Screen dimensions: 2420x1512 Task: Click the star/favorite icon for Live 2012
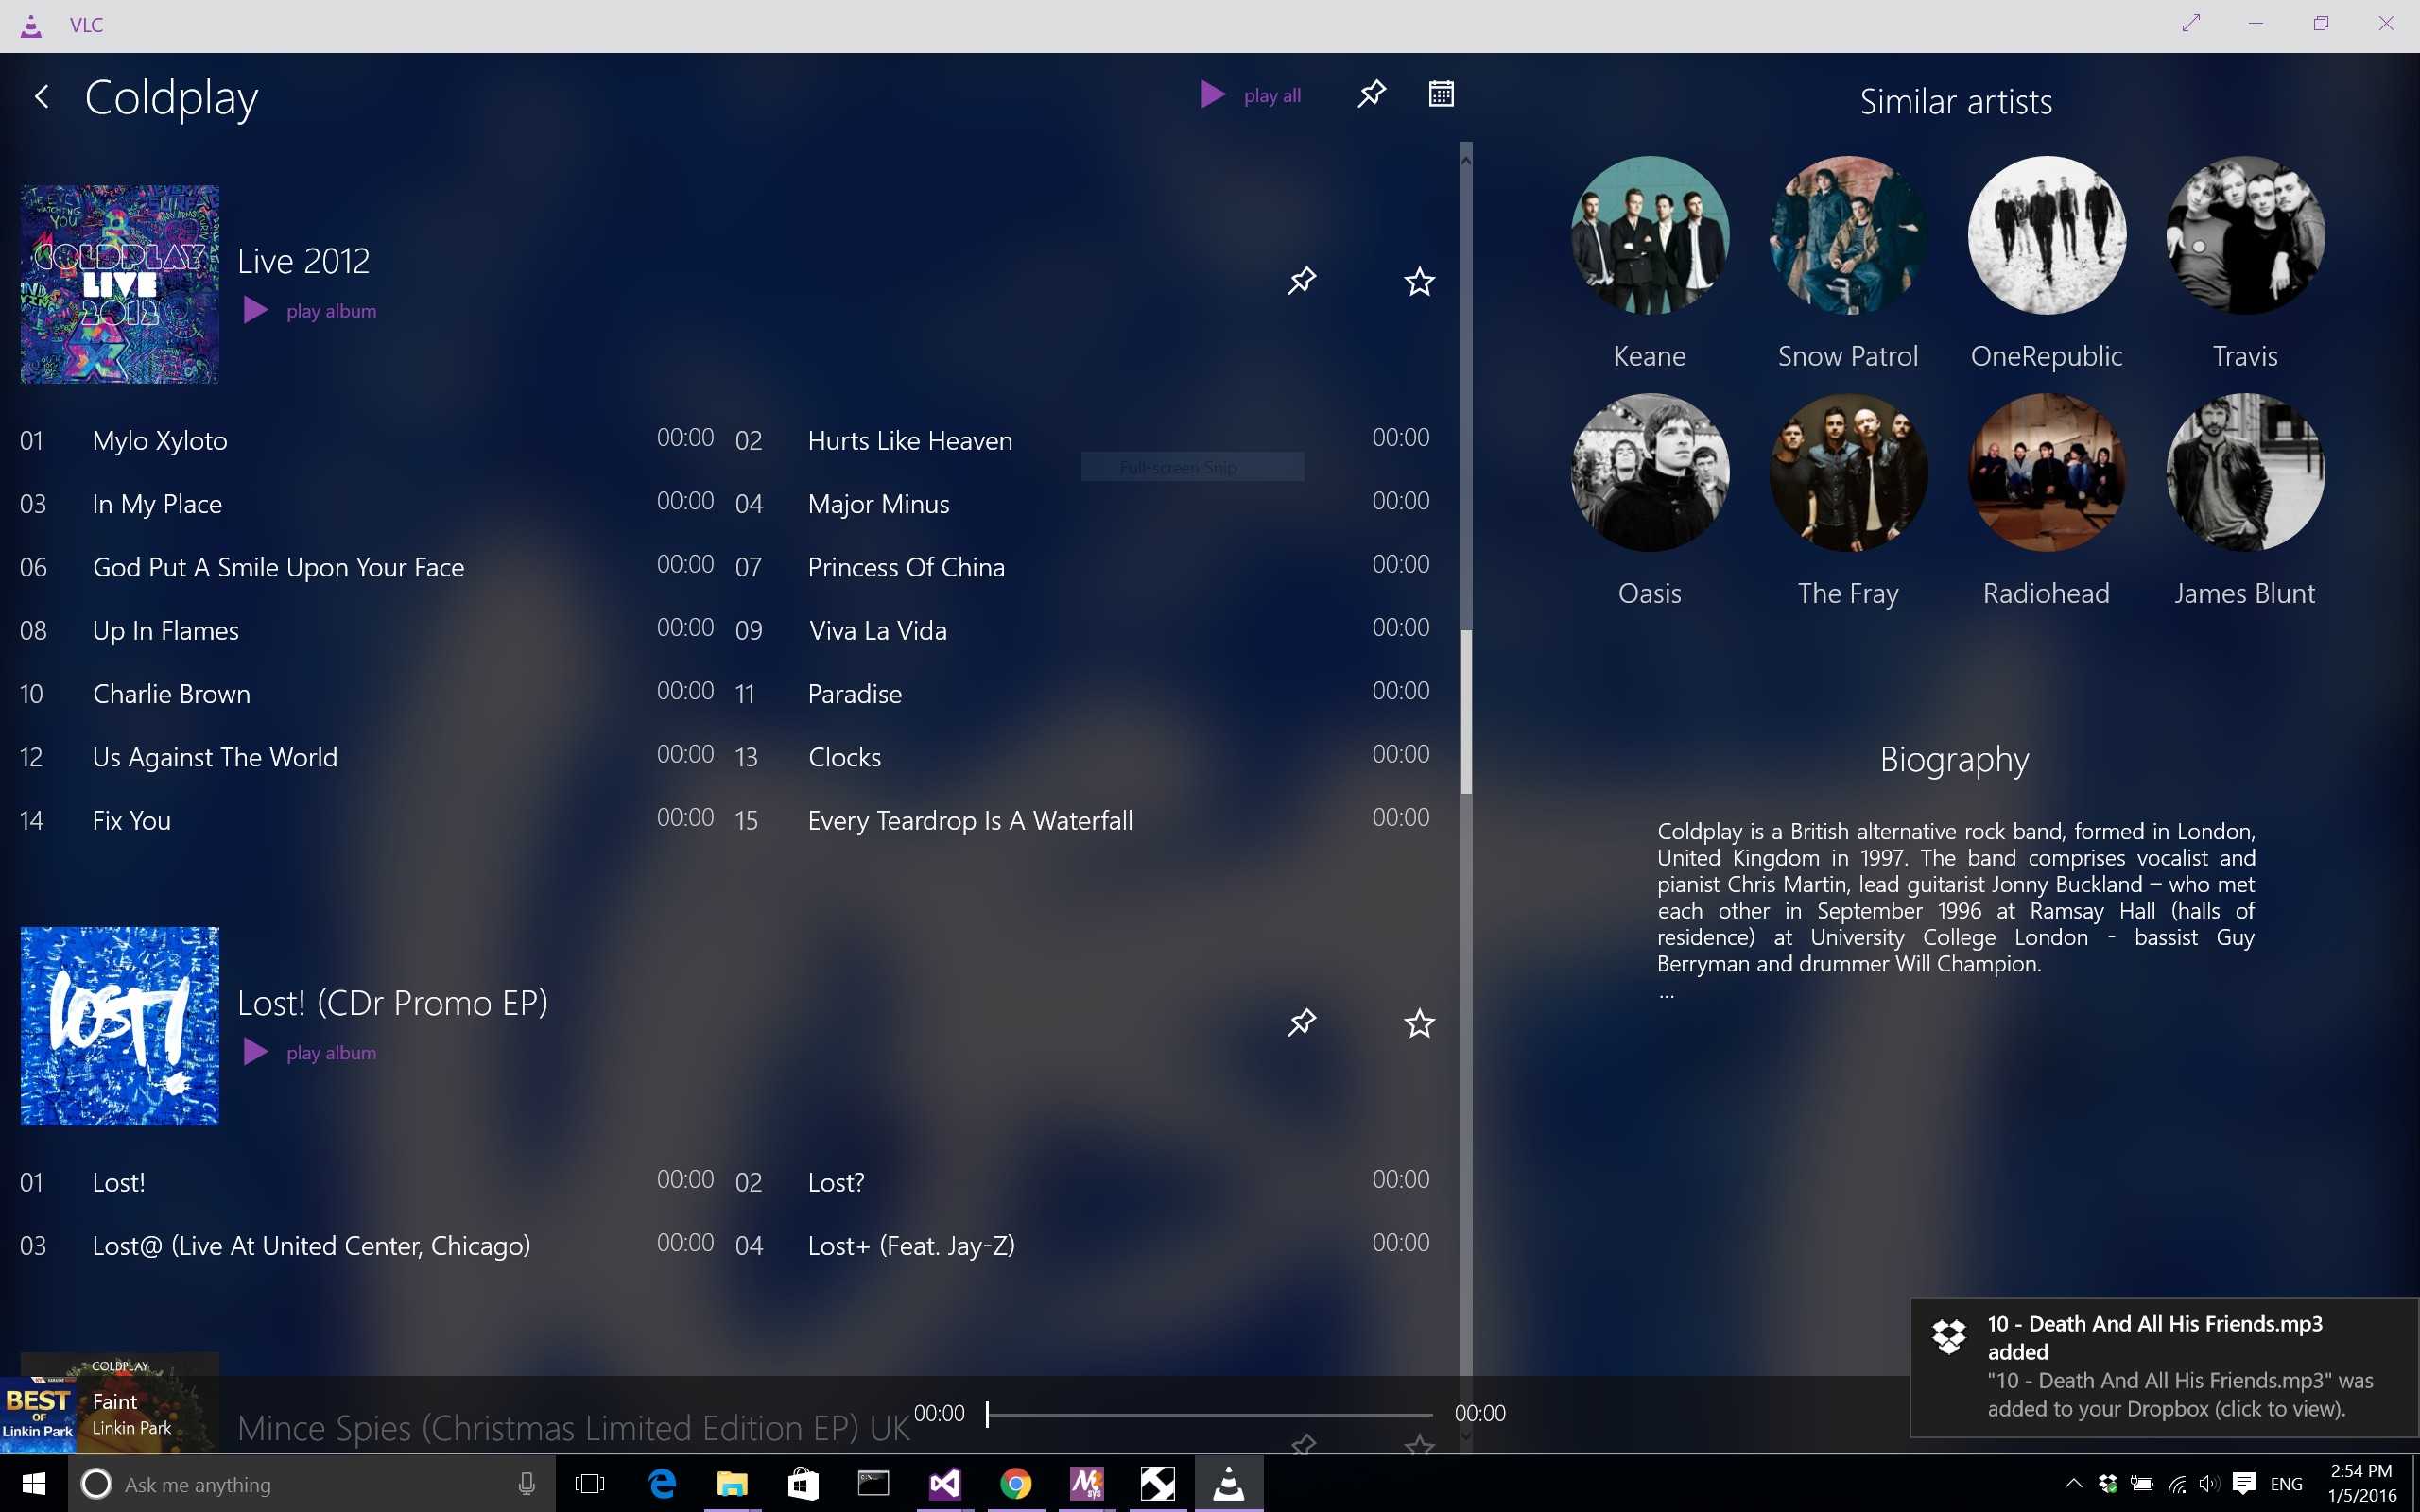(x=1418, y=281)
